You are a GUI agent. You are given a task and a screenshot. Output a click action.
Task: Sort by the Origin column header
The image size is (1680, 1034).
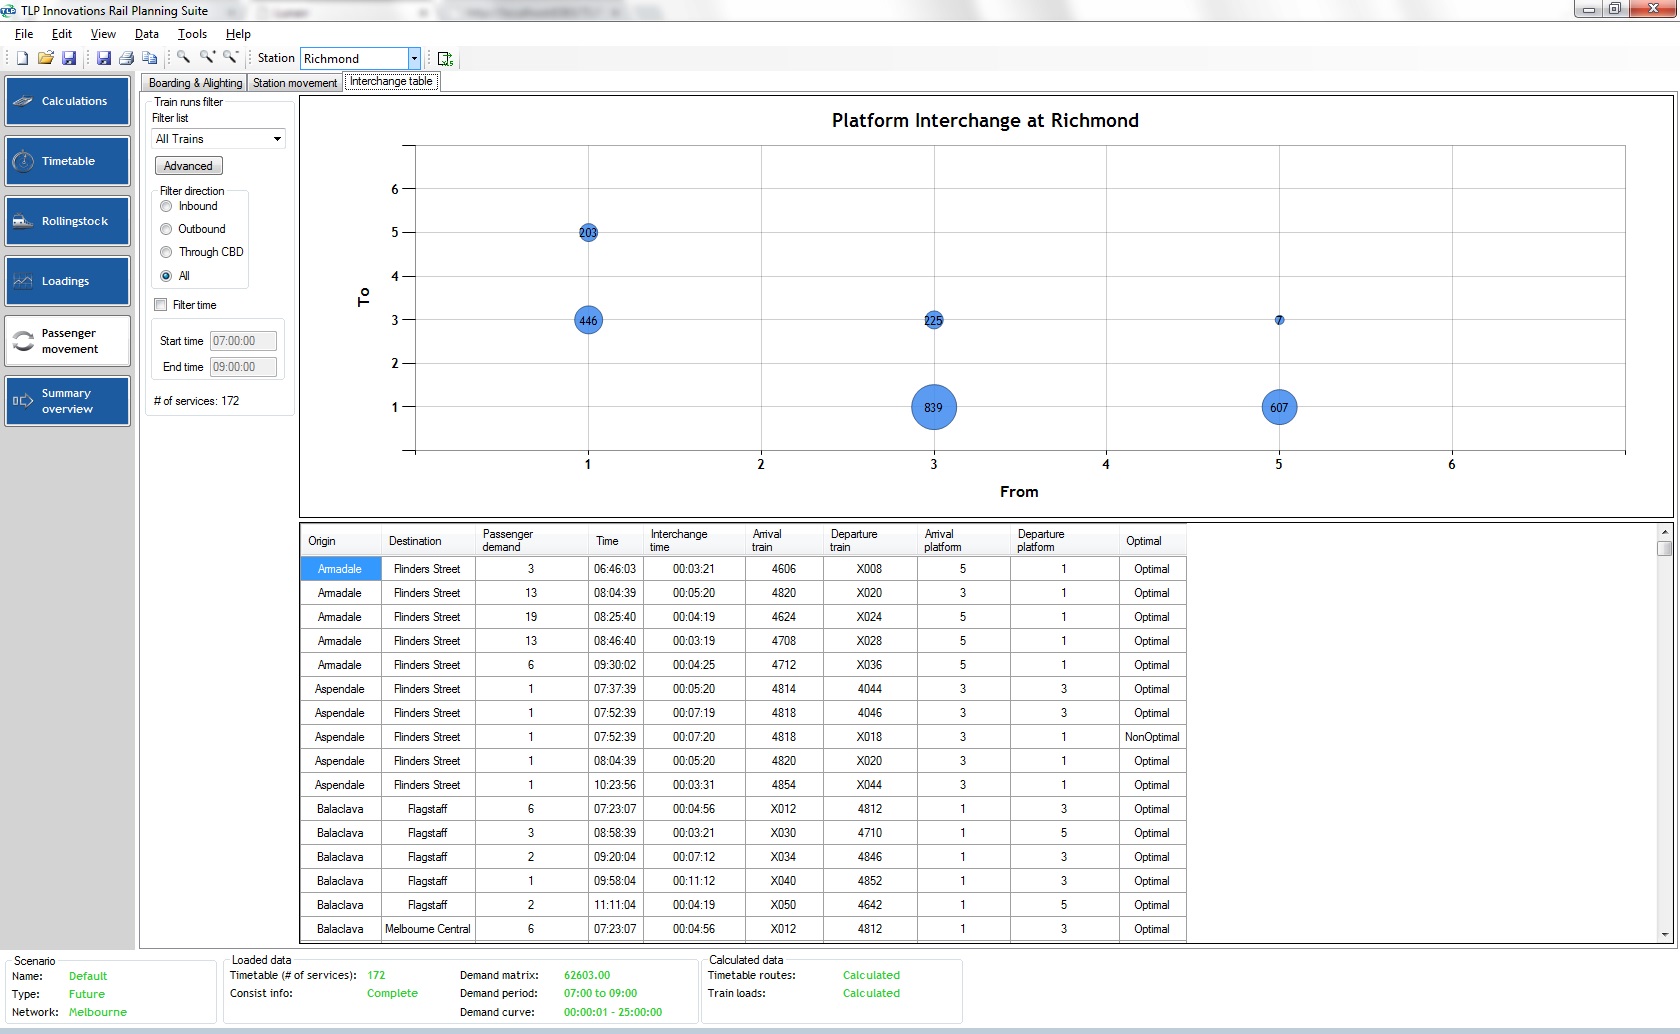pyautogui.click(x=340, y=541)
